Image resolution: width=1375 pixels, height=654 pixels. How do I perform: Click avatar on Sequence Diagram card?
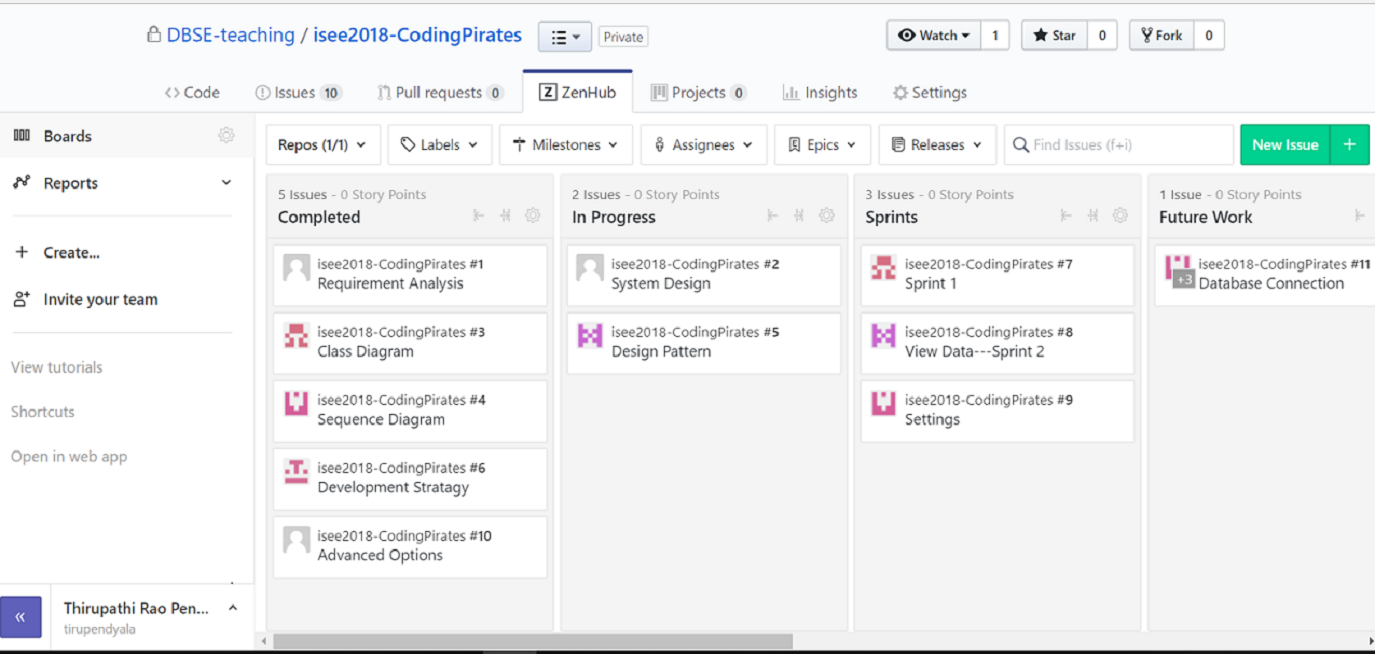coord(296,403)
